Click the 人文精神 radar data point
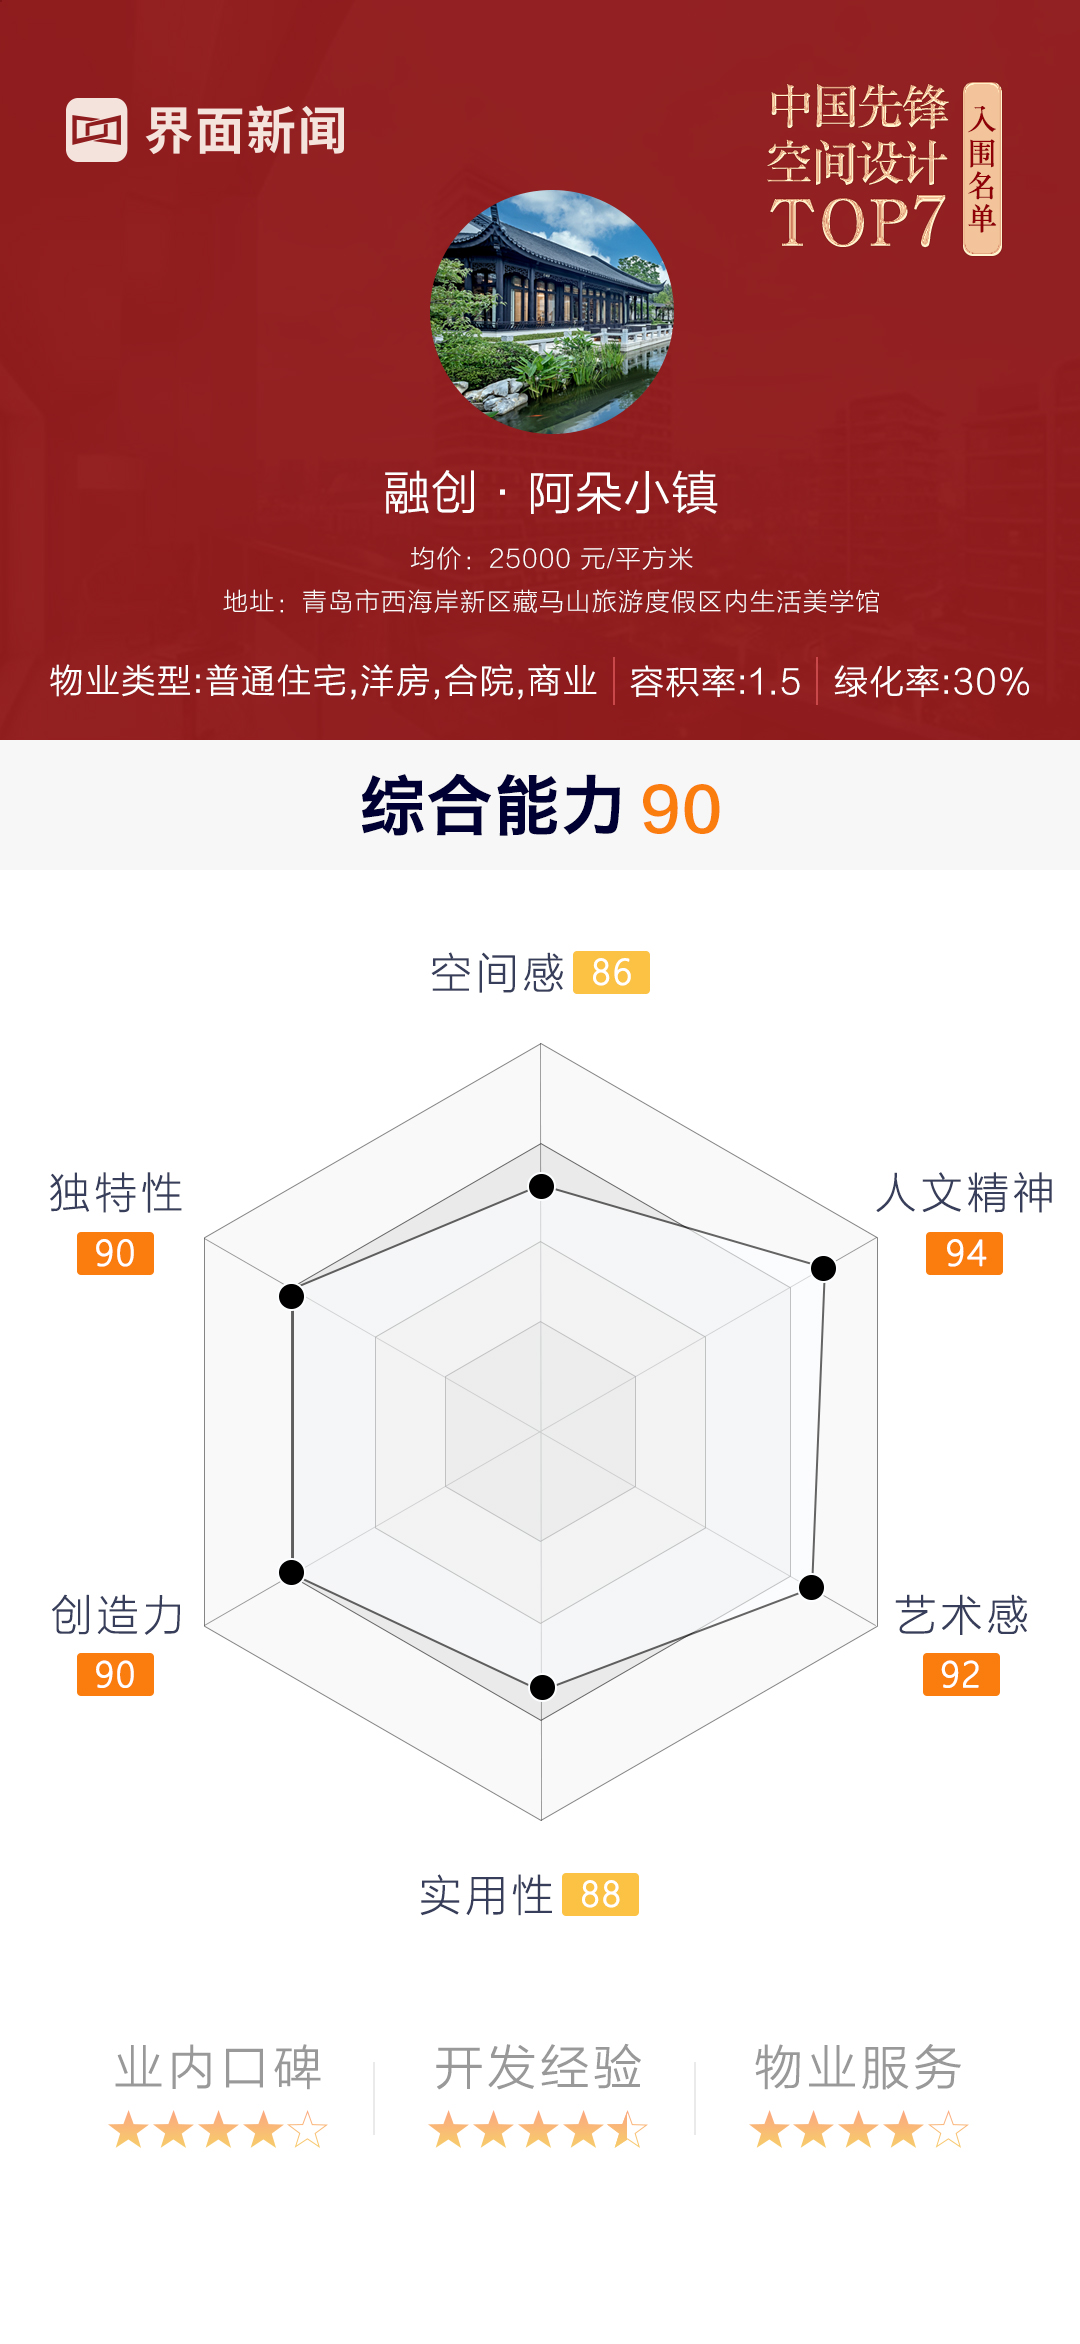Viewport: 1080px width, 2344px height. [823, 1268]
